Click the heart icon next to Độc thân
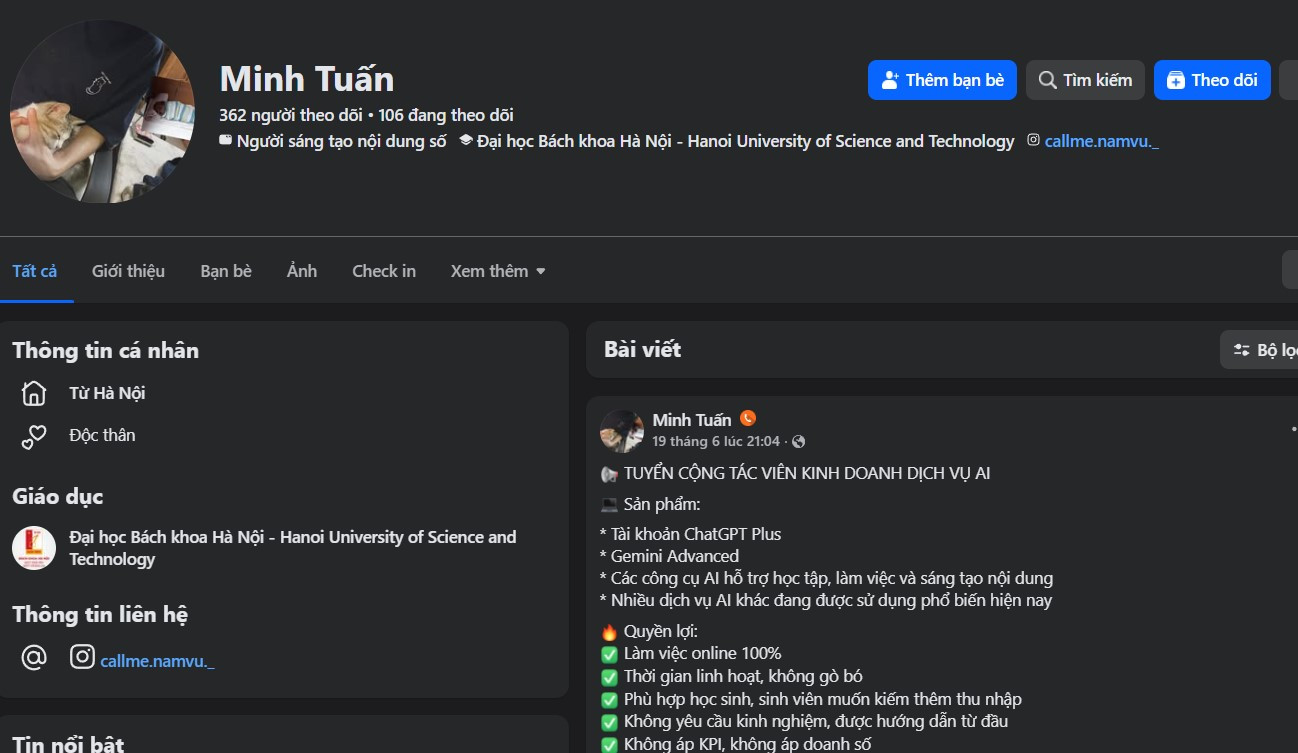Screen dimensions: 1298x753 (34, 436)
